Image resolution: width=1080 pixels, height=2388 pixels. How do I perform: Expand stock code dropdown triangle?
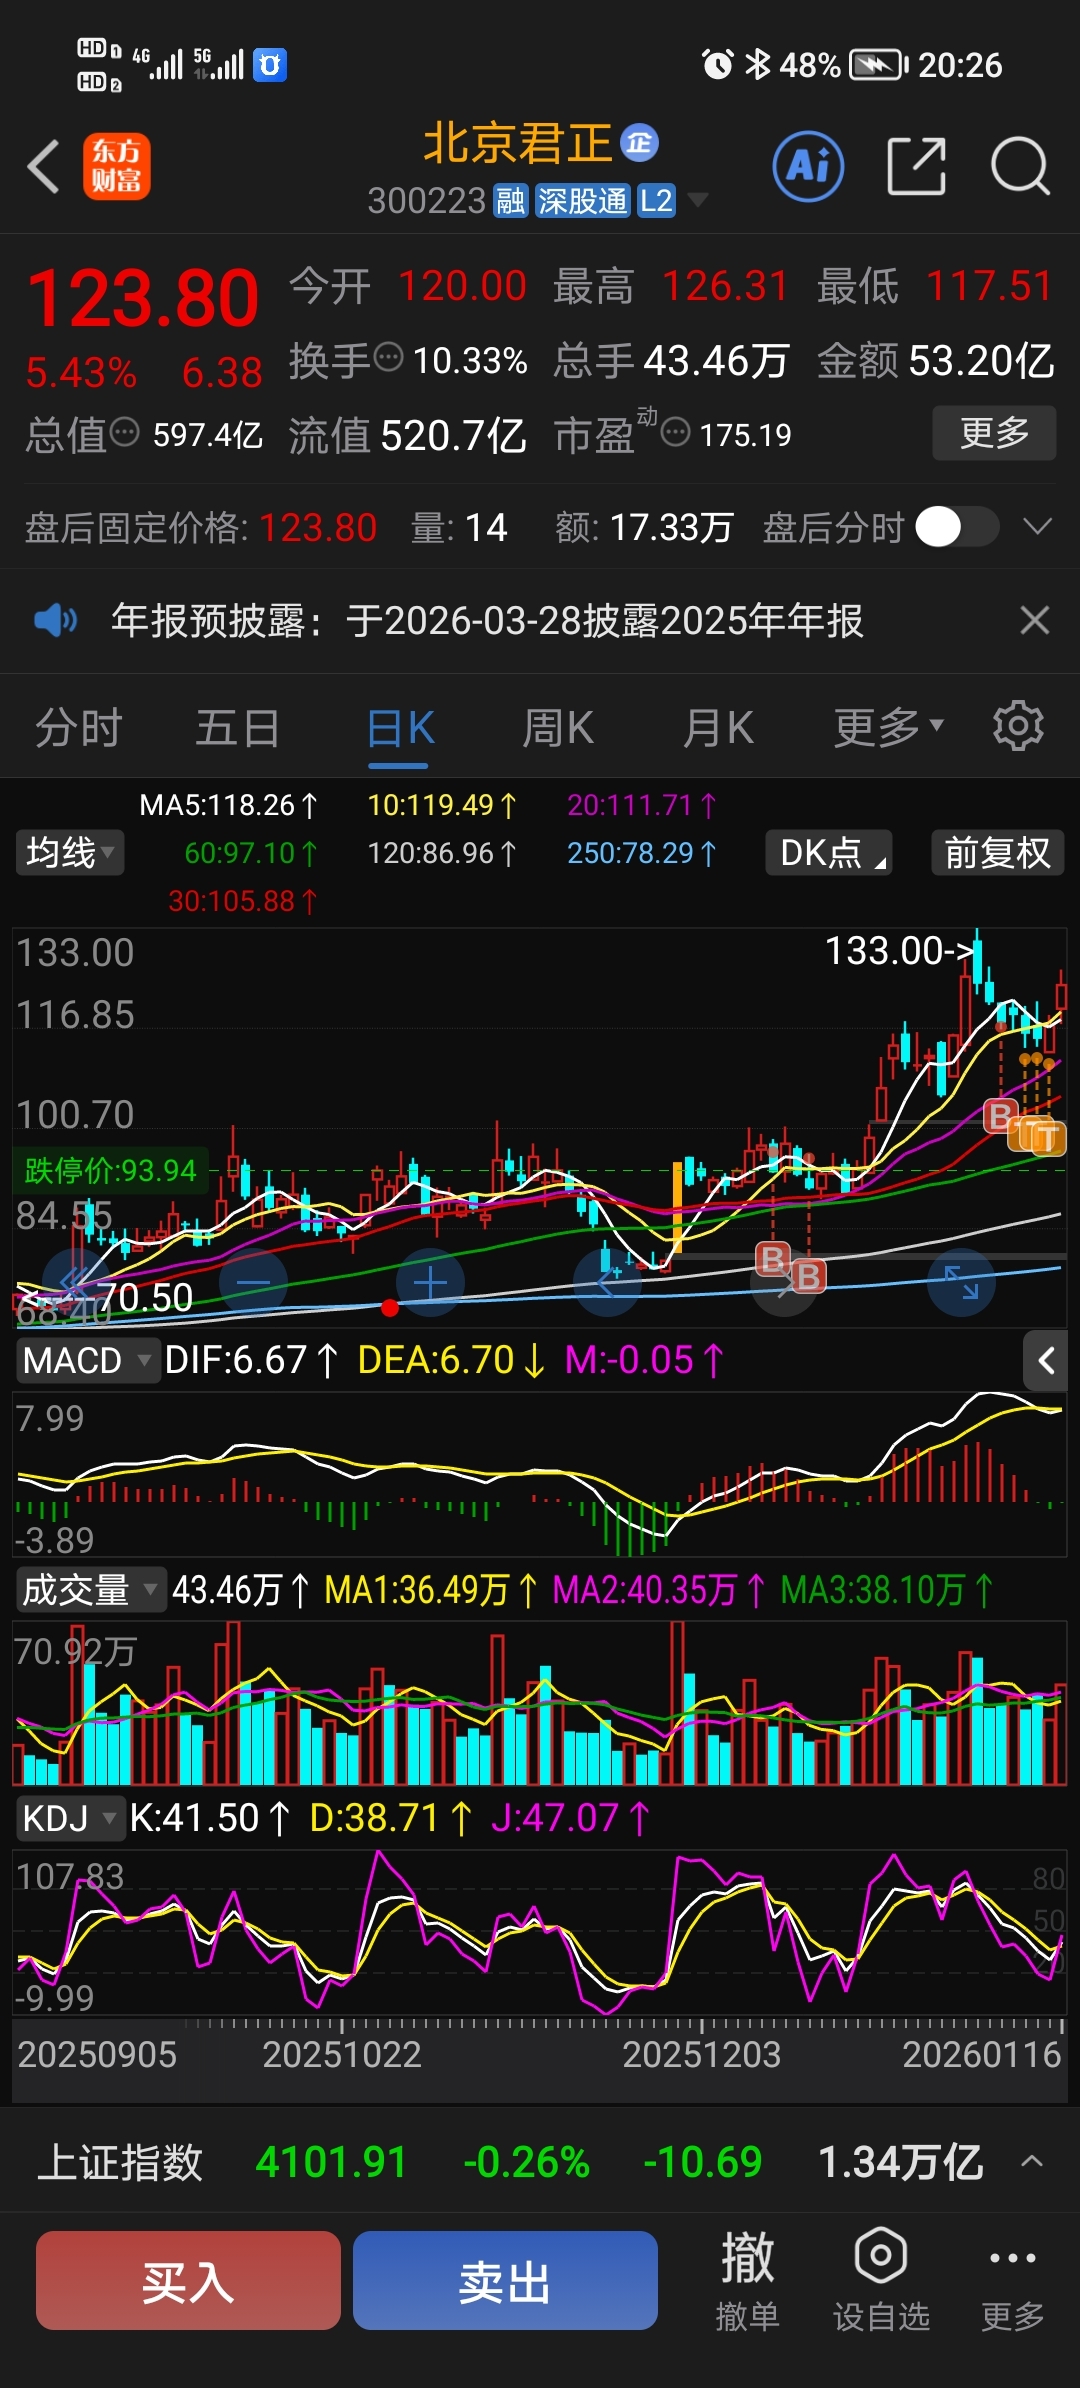pyautogui.click(x=697, y=200)
